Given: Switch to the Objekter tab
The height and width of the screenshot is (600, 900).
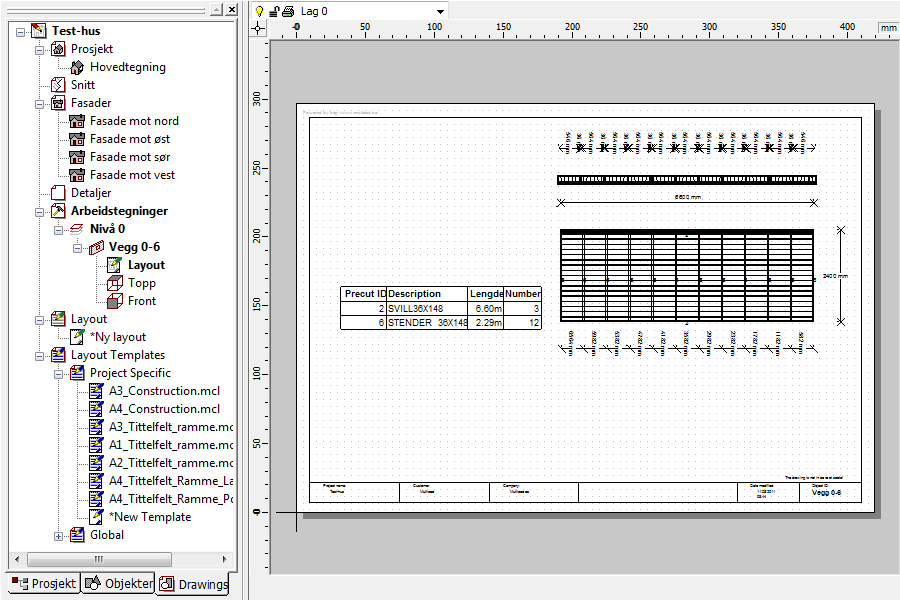Looking at the screenshot, I should point(118,583).
